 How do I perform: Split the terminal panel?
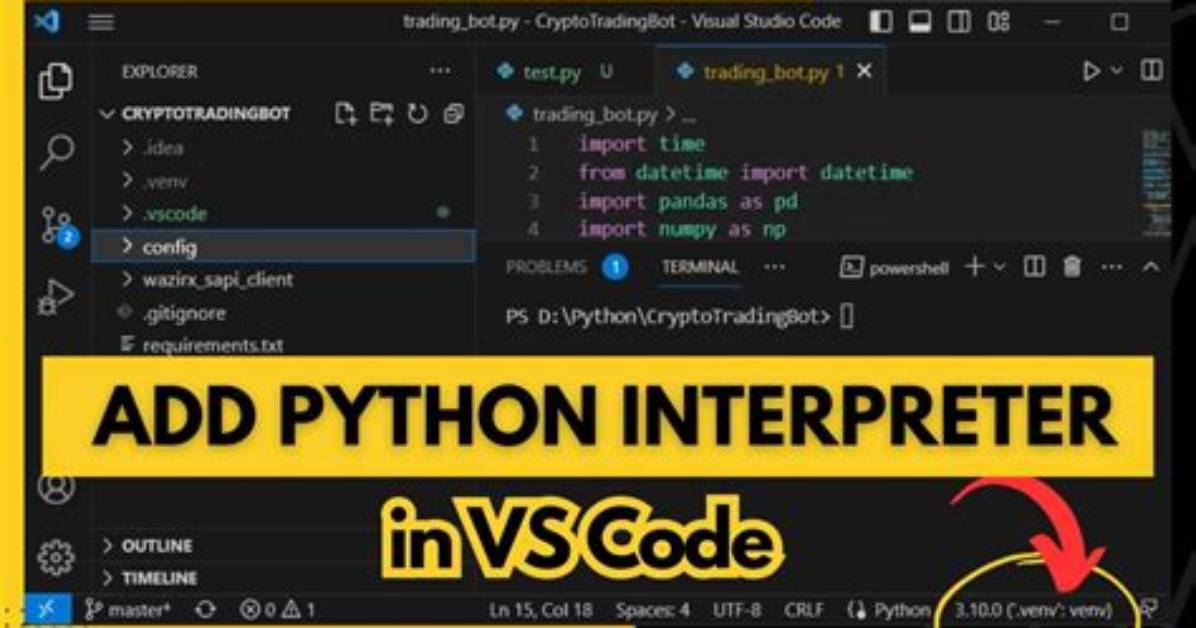pyautogui.click(x=1034, y=266)
